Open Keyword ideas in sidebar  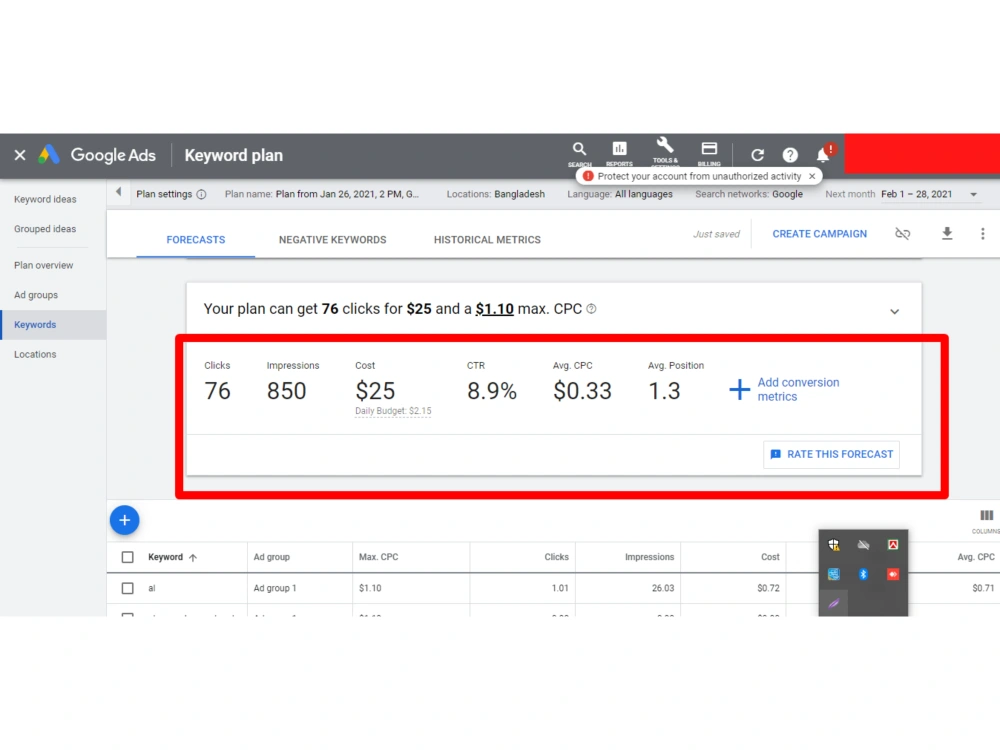(45, 200)
